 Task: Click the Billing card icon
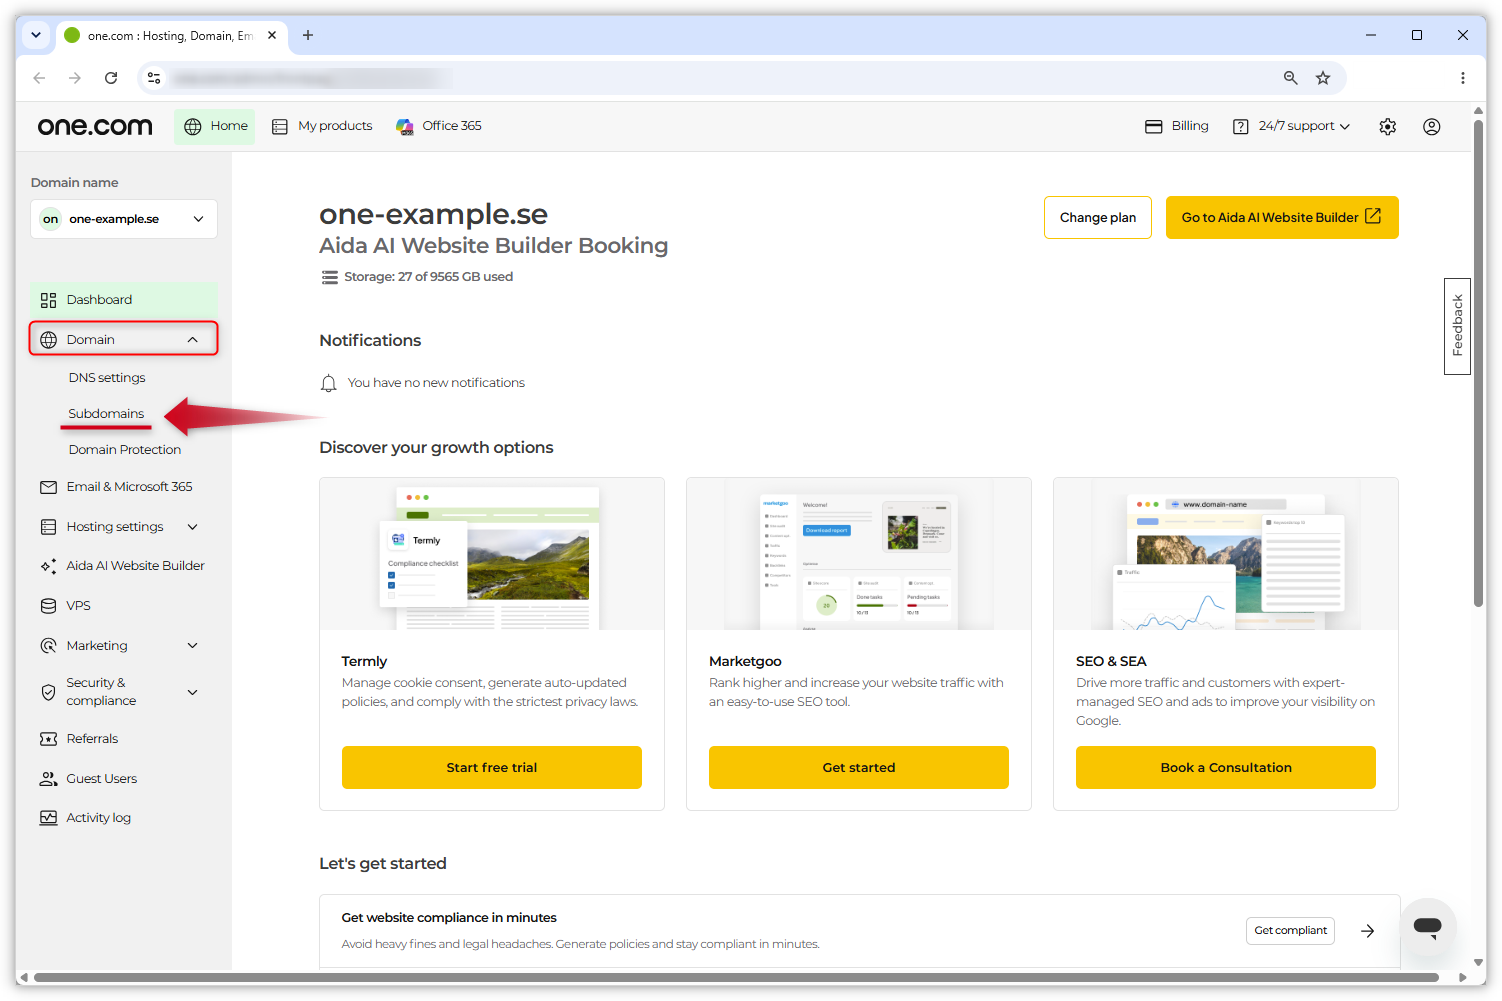click(1153, 126)
